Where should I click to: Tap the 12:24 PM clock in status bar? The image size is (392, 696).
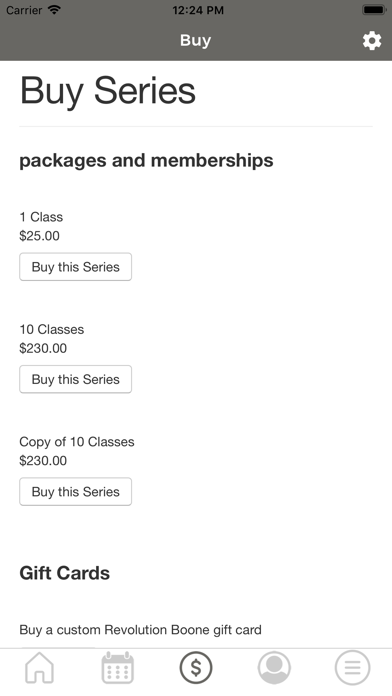point(198,10)
